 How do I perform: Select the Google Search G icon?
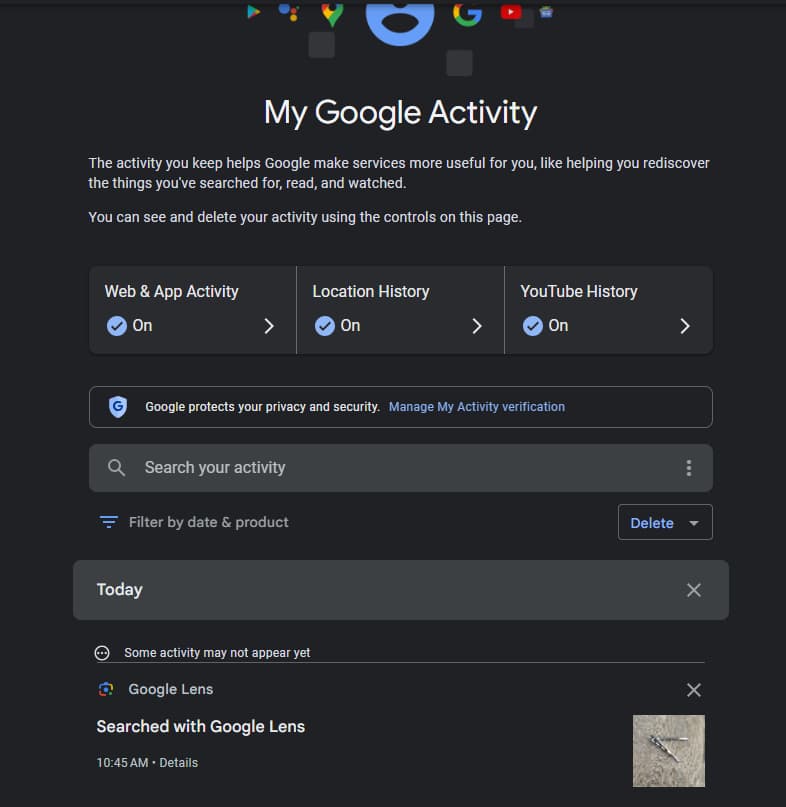[466, 13]
